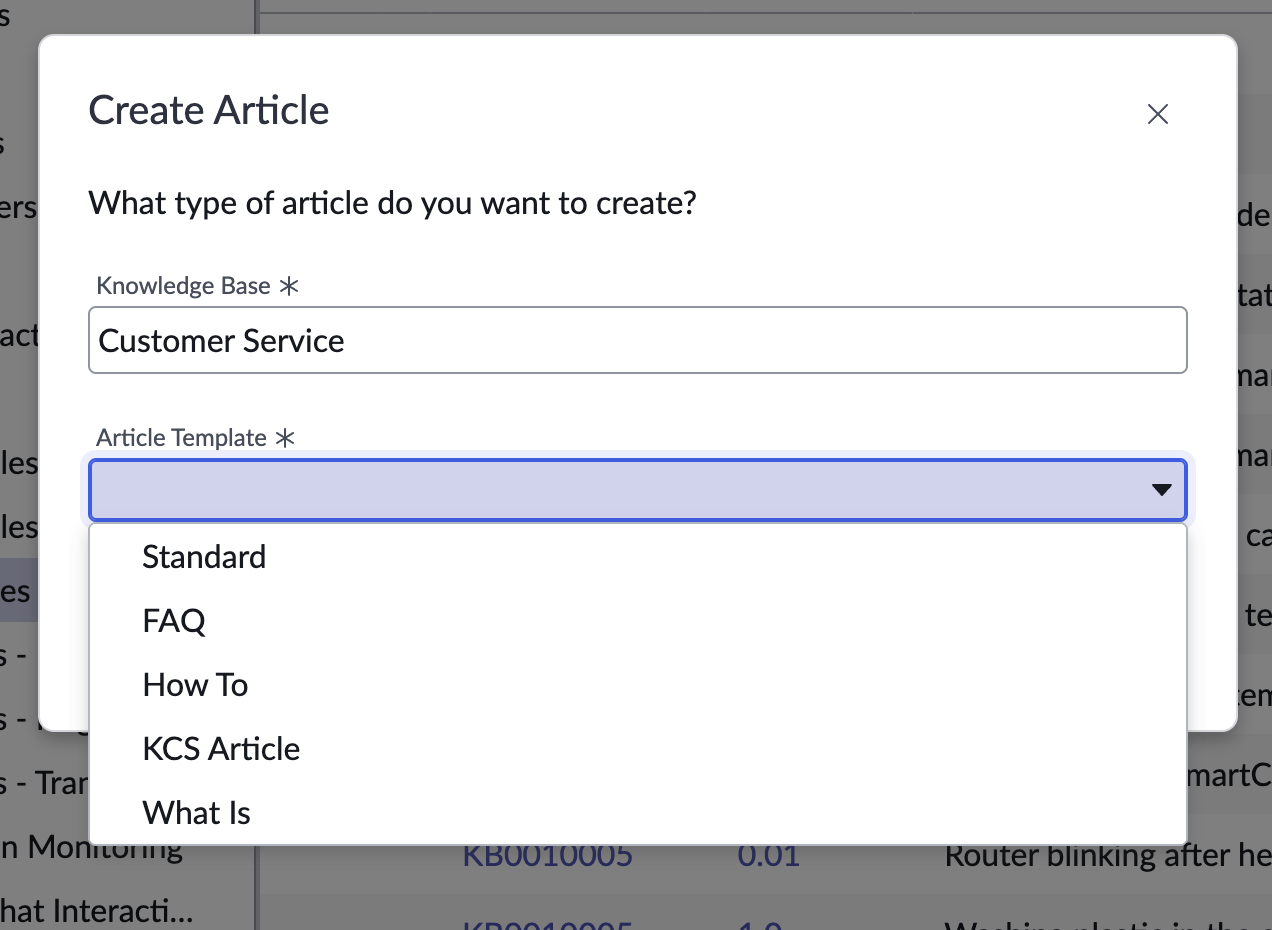
Task: Select the Standard article template
Action: point(204,556)
